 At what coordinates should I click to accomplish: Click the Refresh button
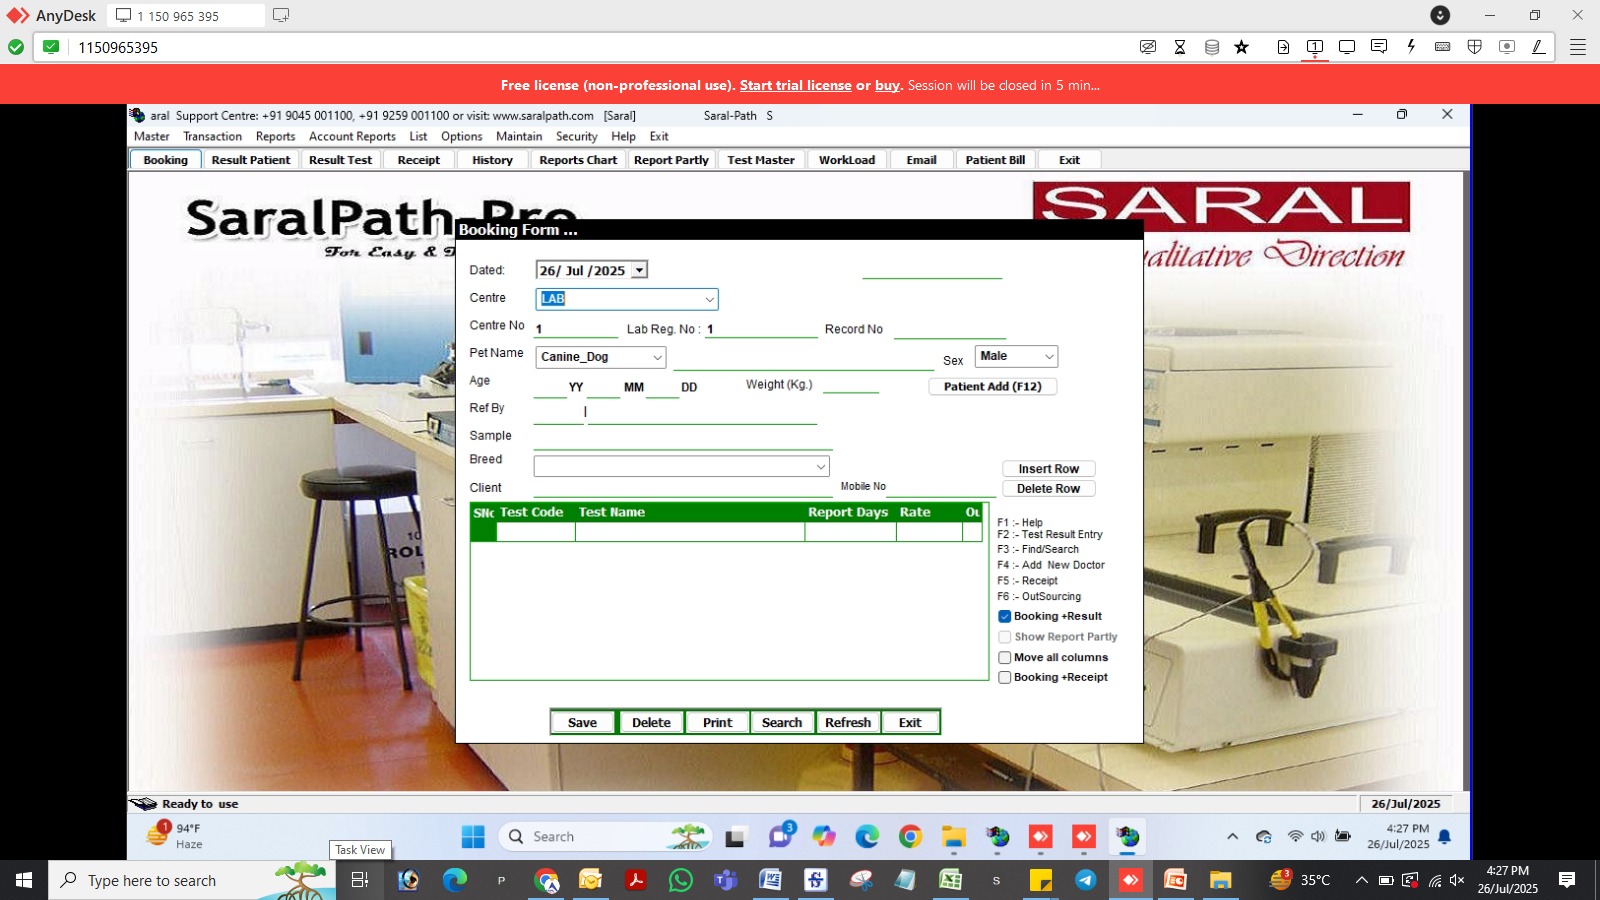(848, 723)
